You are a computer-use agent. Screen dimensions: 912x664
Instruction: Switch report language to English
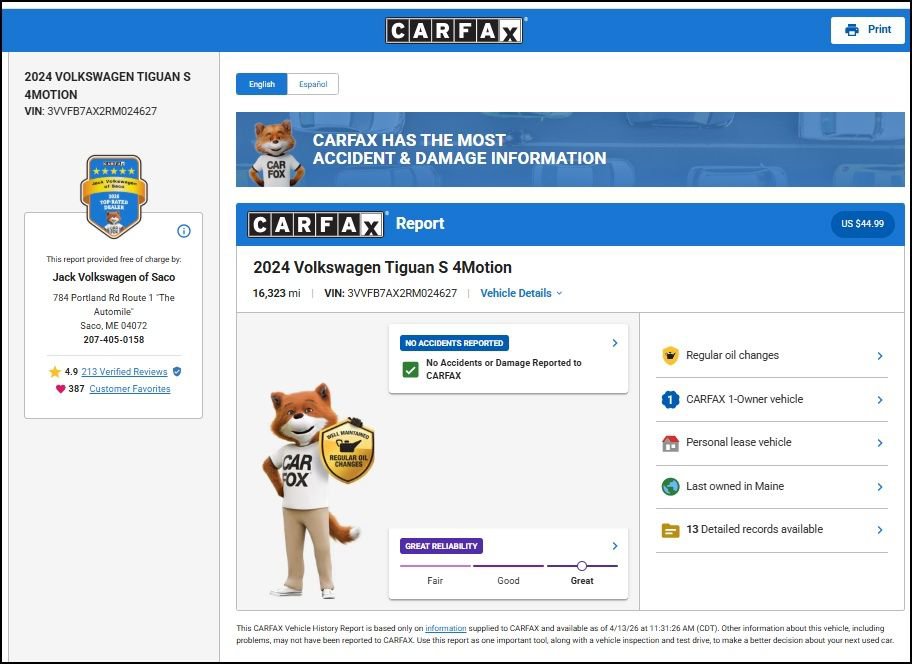(x=262, y=84)
